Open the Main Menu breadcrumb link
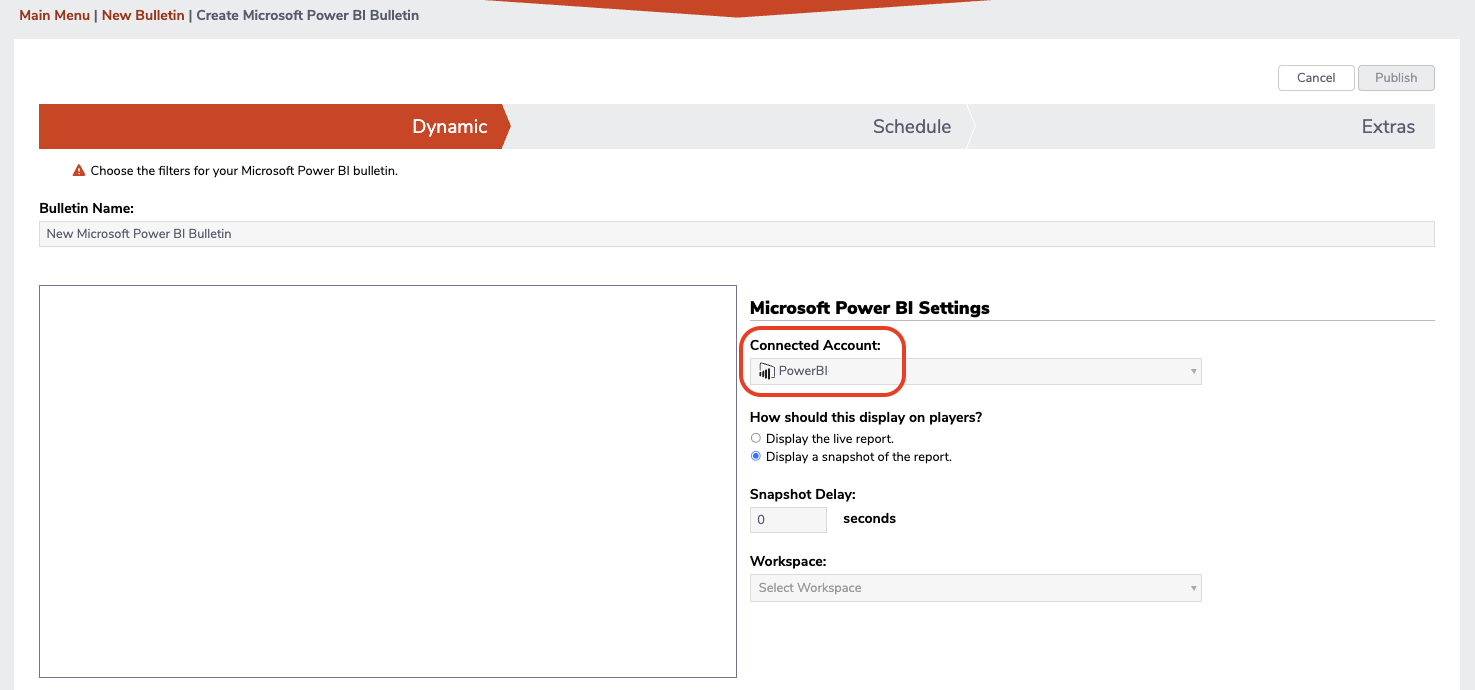 pos(54,15)
